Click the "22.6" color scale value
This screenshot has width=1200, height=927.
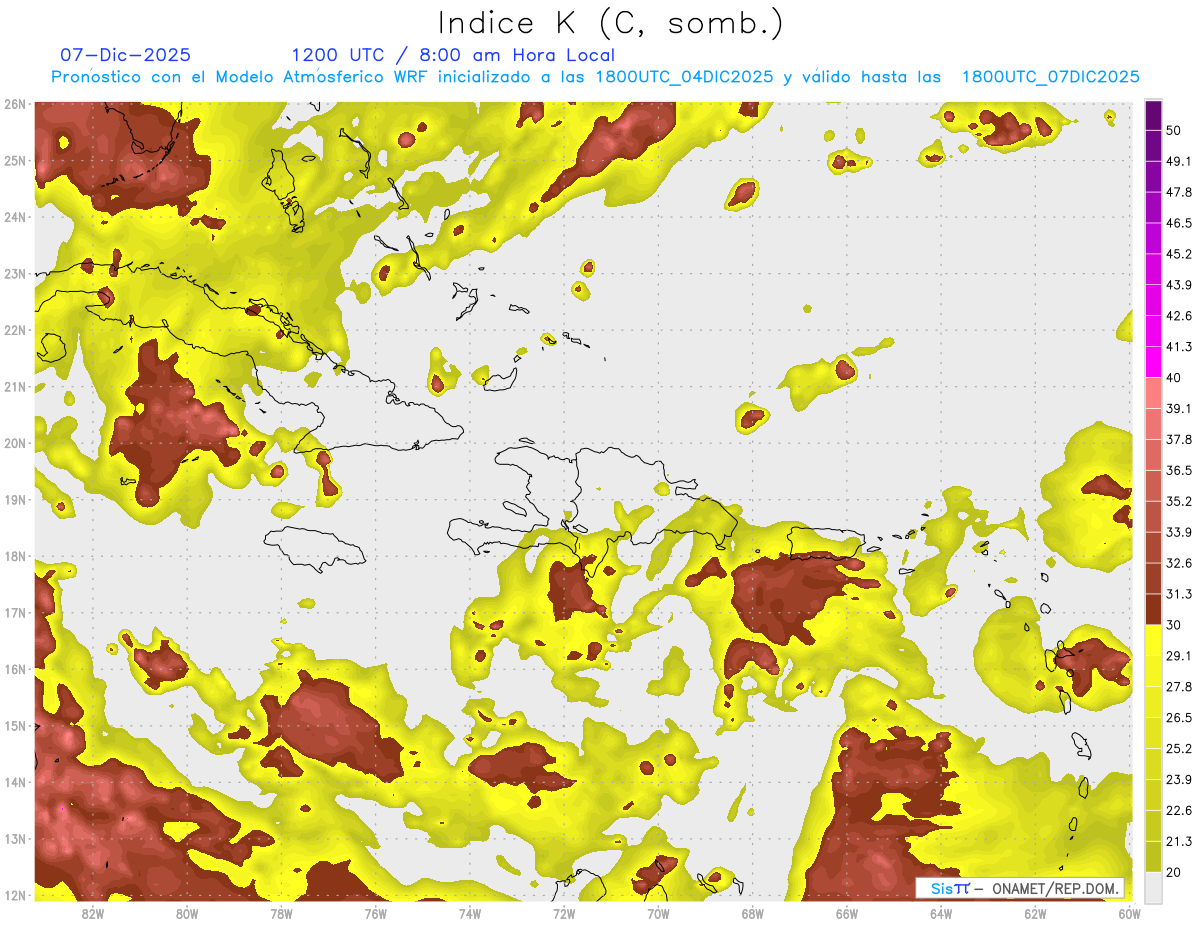(x=1178, y=810)
